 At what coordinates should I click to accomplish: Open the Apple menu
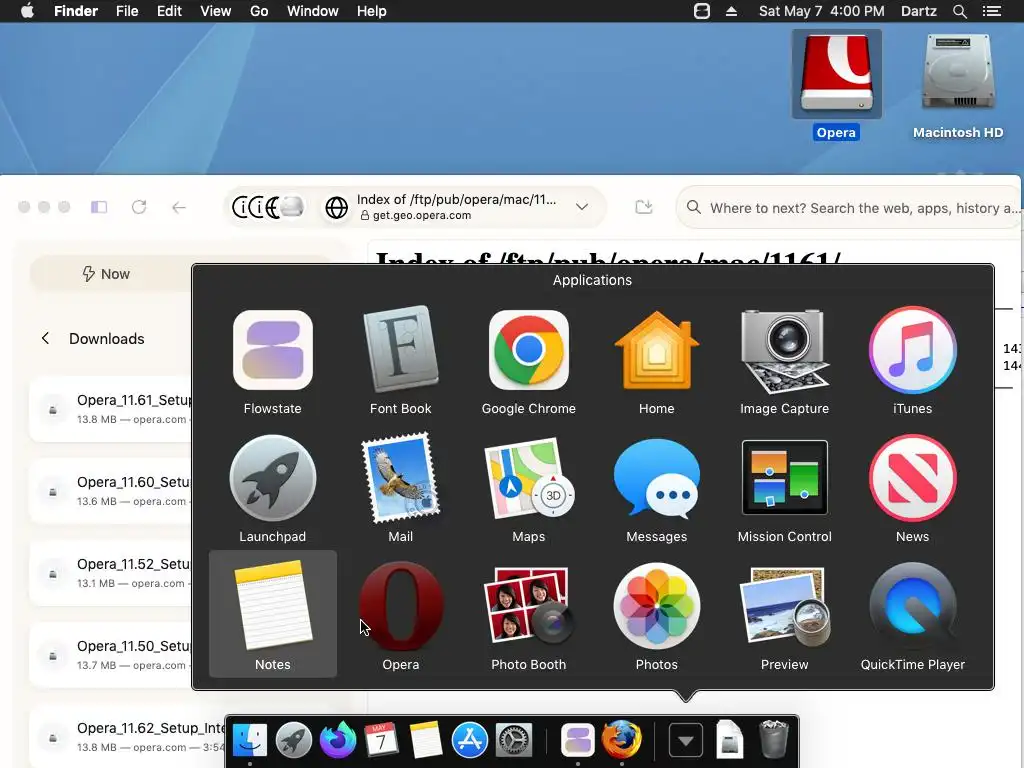point(27,11)
